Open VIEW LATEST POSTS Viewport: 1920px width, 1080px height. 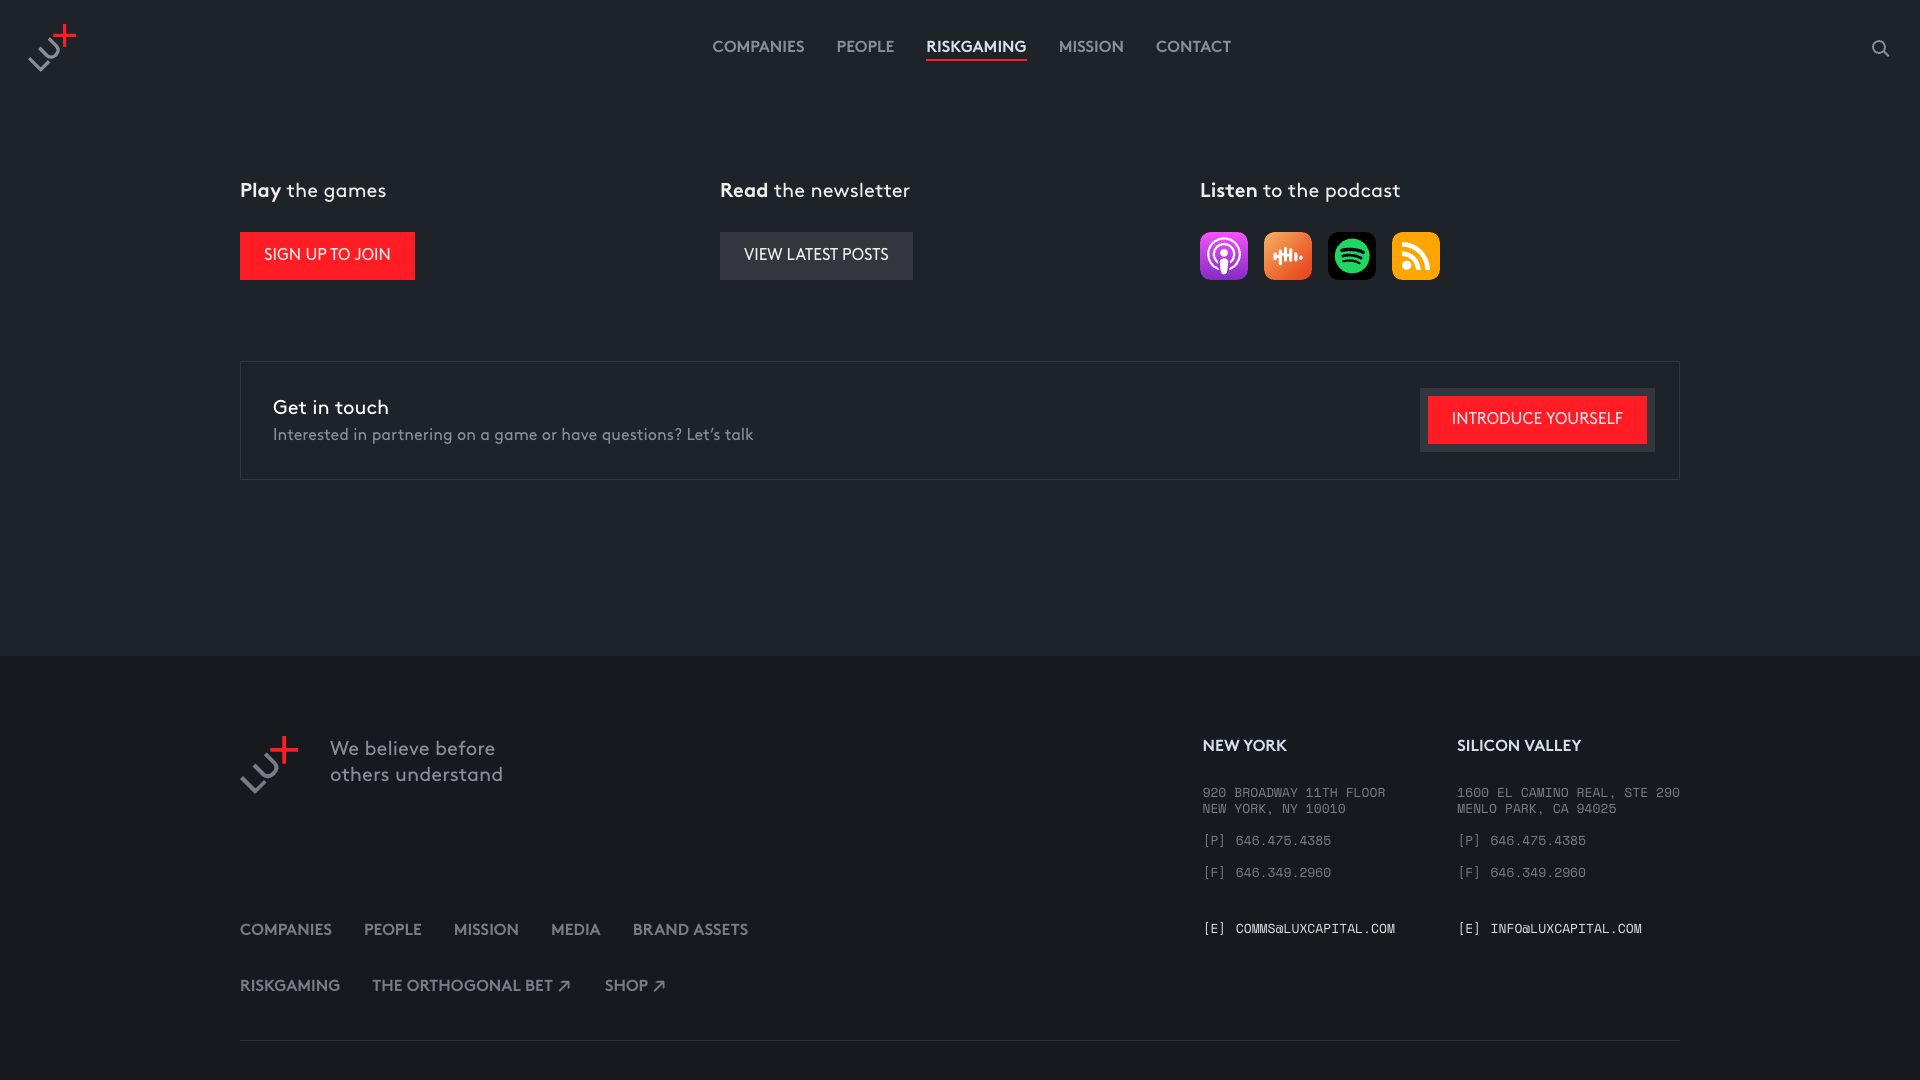tap(816, 255)
